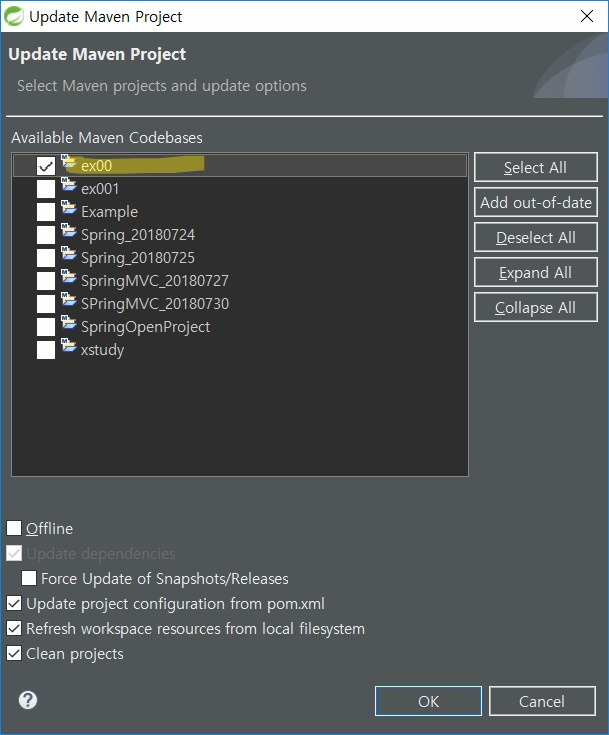
Task: Click the Example project folder icon
Action: coord(68,208)
